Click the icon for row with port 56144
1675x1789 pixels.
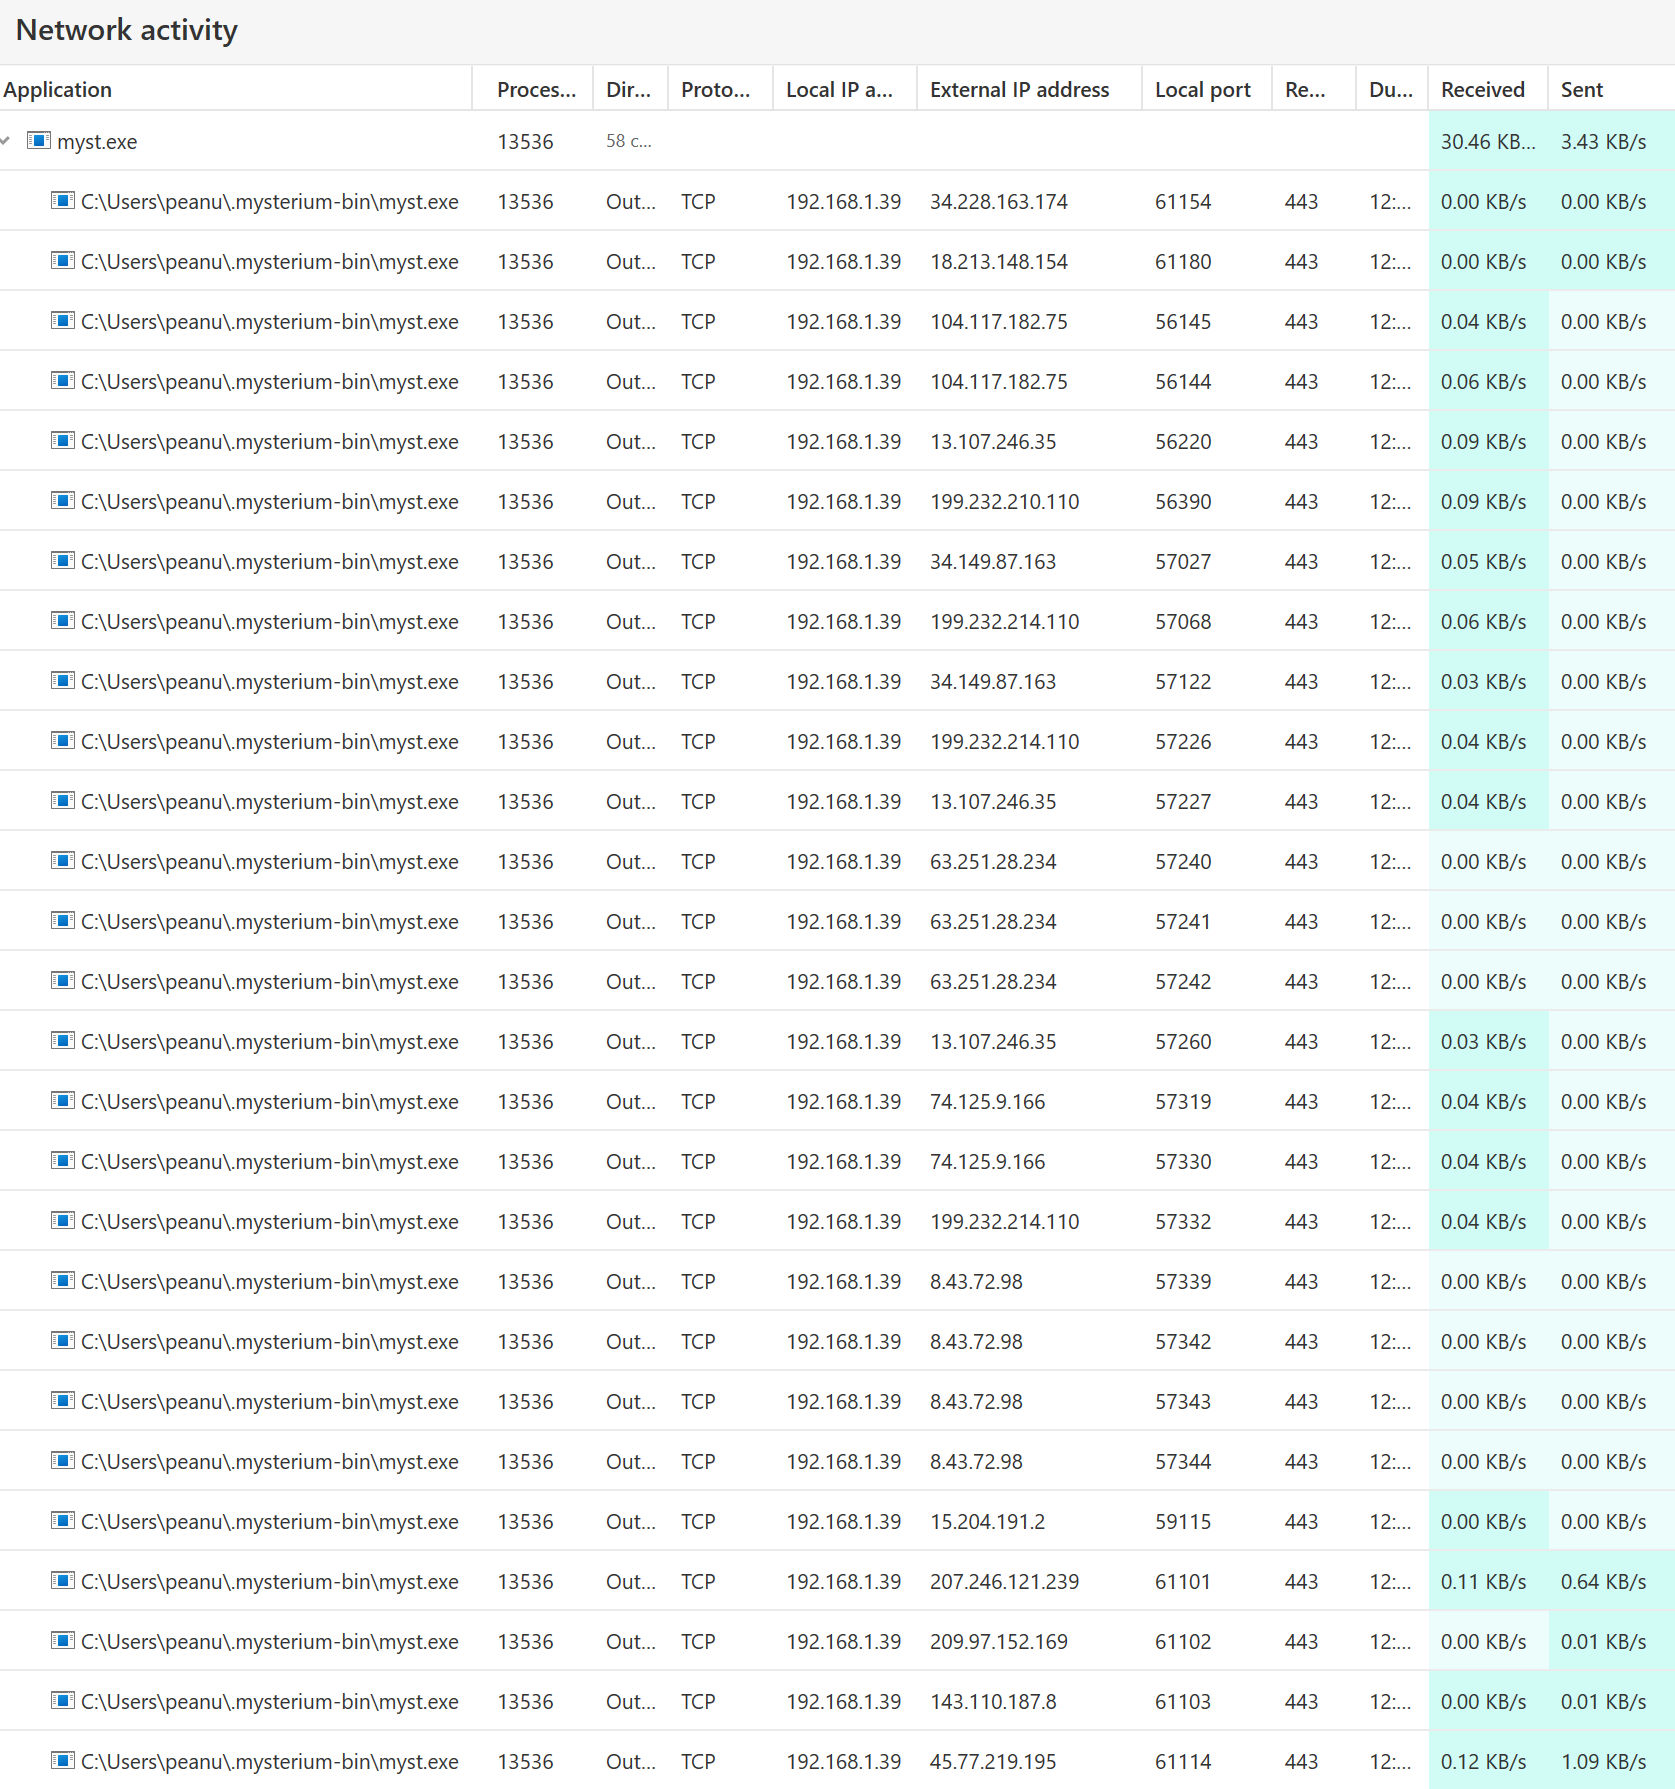tap(62, 380)
